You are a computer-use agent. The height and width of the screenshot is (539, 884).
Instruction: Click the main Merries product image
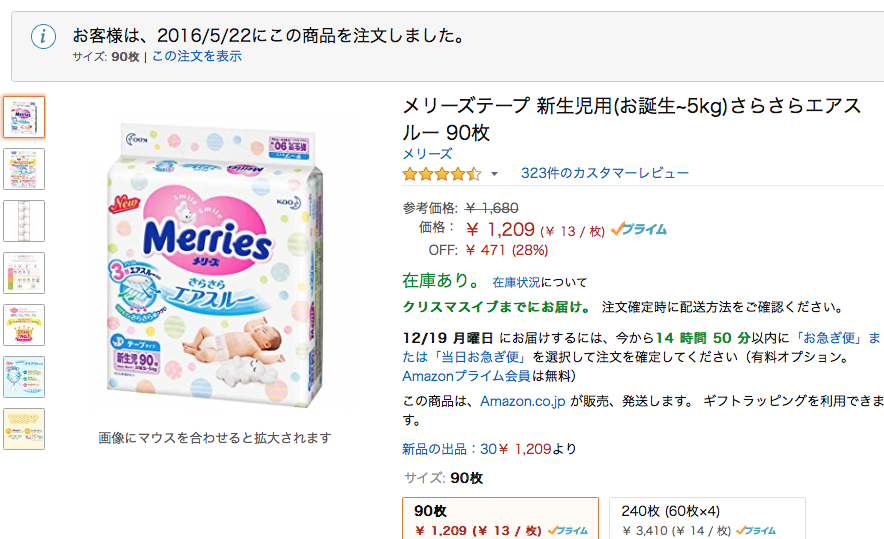coord(214,264)
